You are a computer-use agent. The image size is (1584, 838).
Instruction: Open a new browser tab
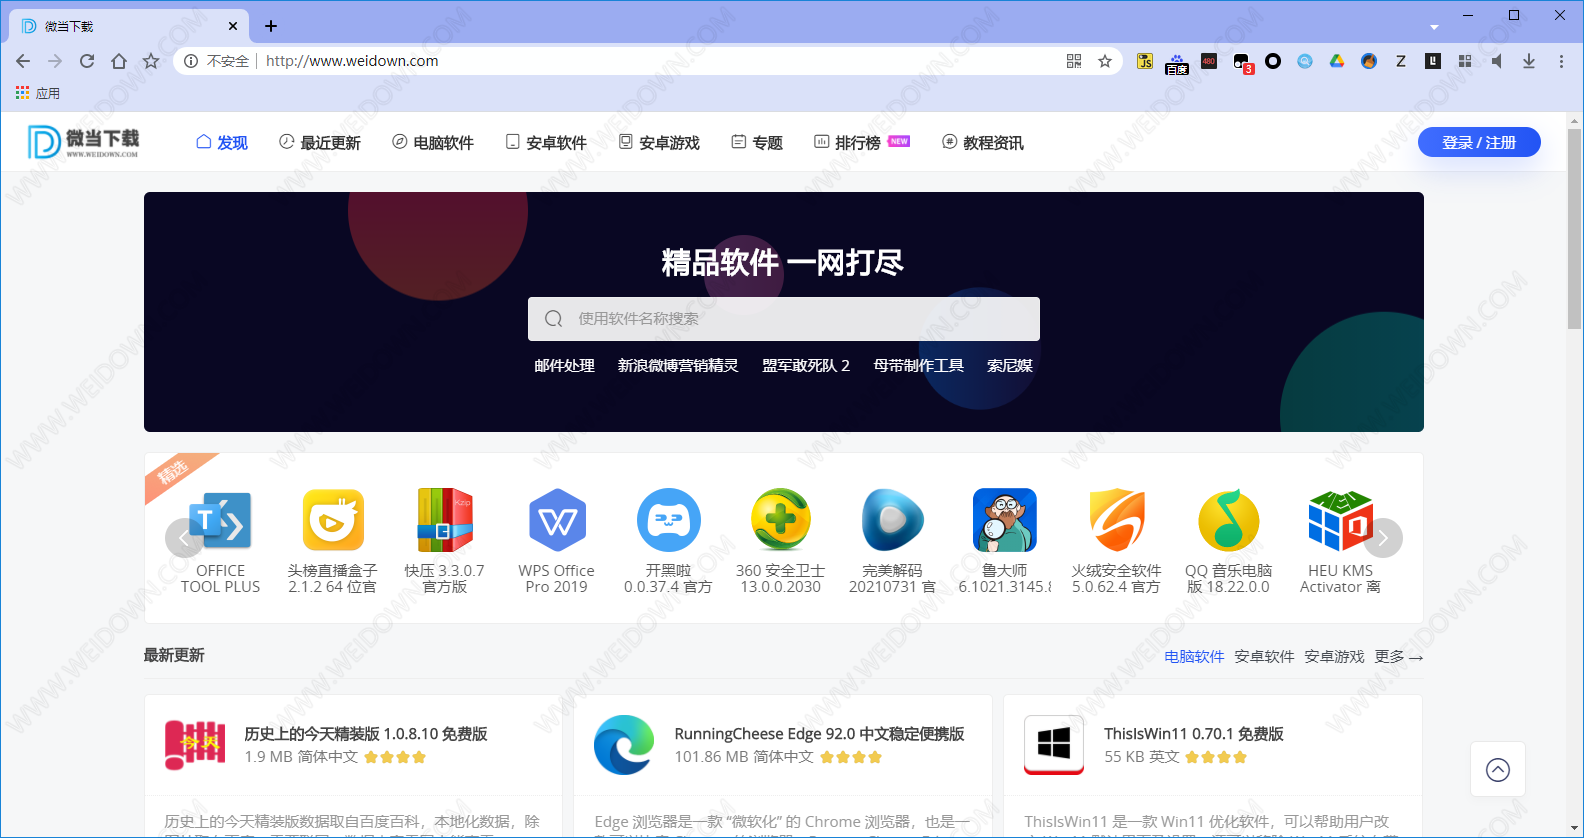[271, 26]
